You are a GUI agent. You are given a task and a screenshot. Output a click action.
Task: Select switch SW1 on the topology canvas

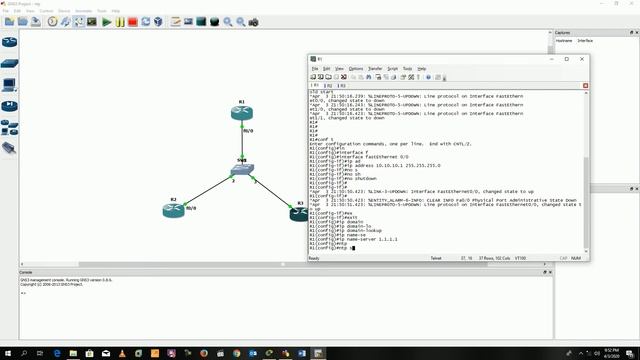pos(242,169)
